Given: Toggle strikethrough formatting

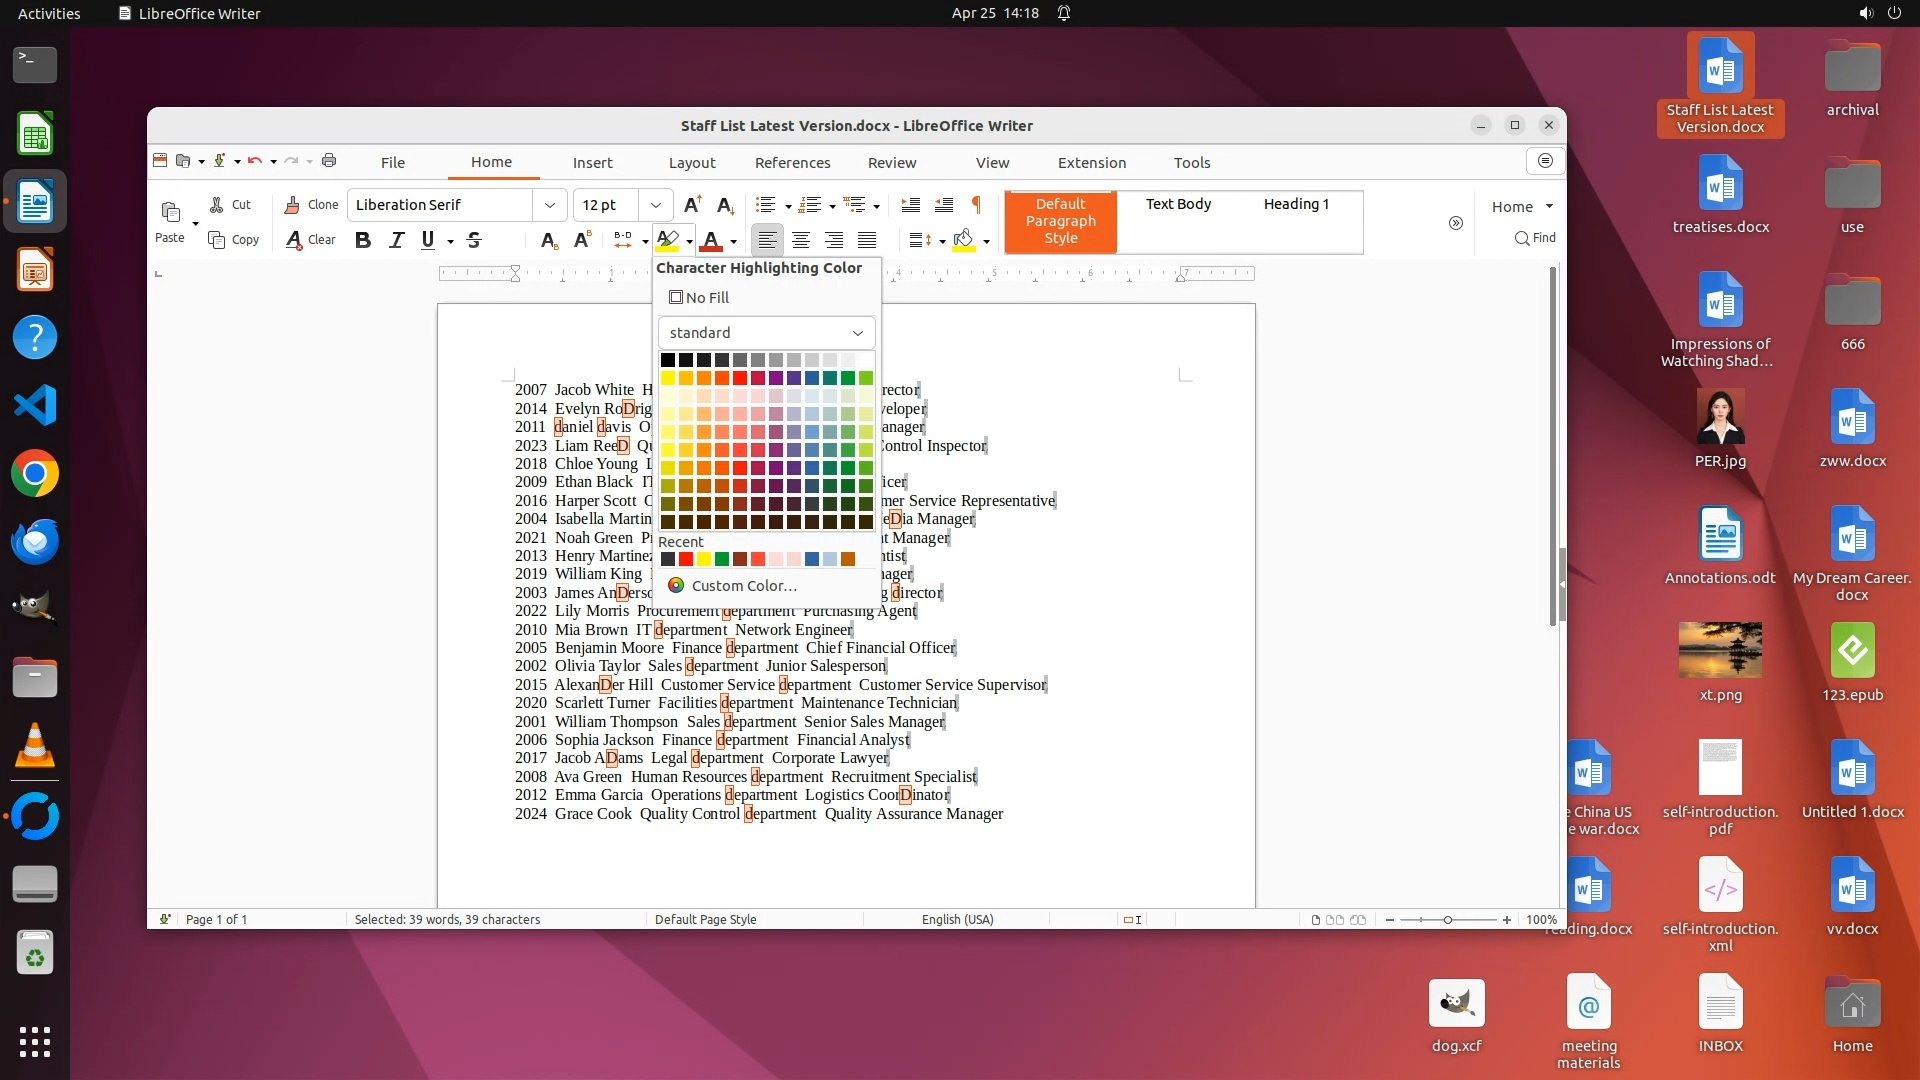Looking at the screenshot, I should point(474,240).
